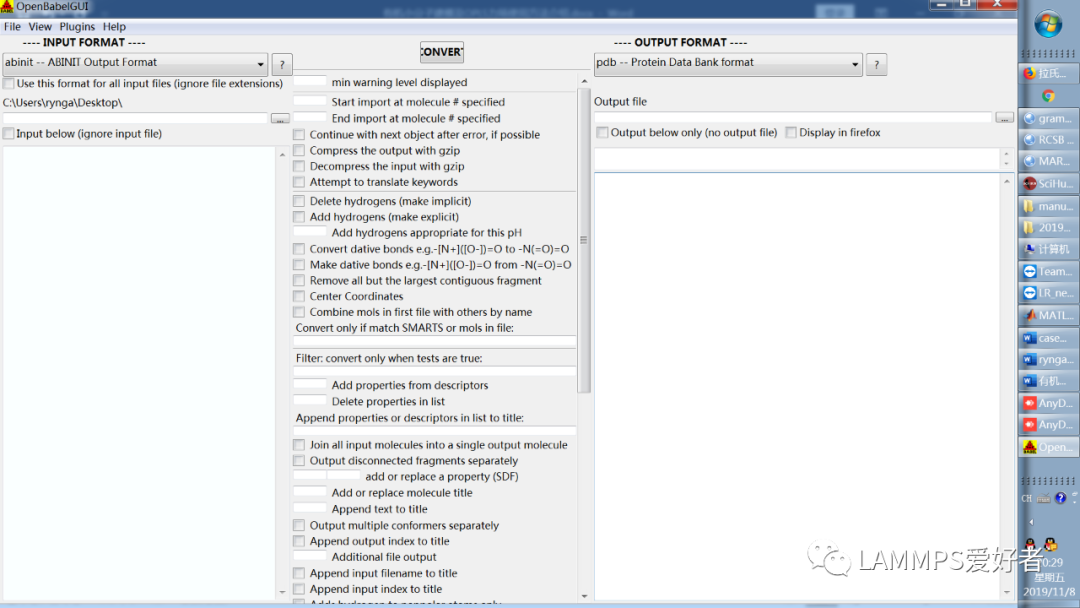Open the 'MAR...' browser taskbar item
Image resolution: width=1080 pixels, height=608 pixels.
[x=1048, y=161]
